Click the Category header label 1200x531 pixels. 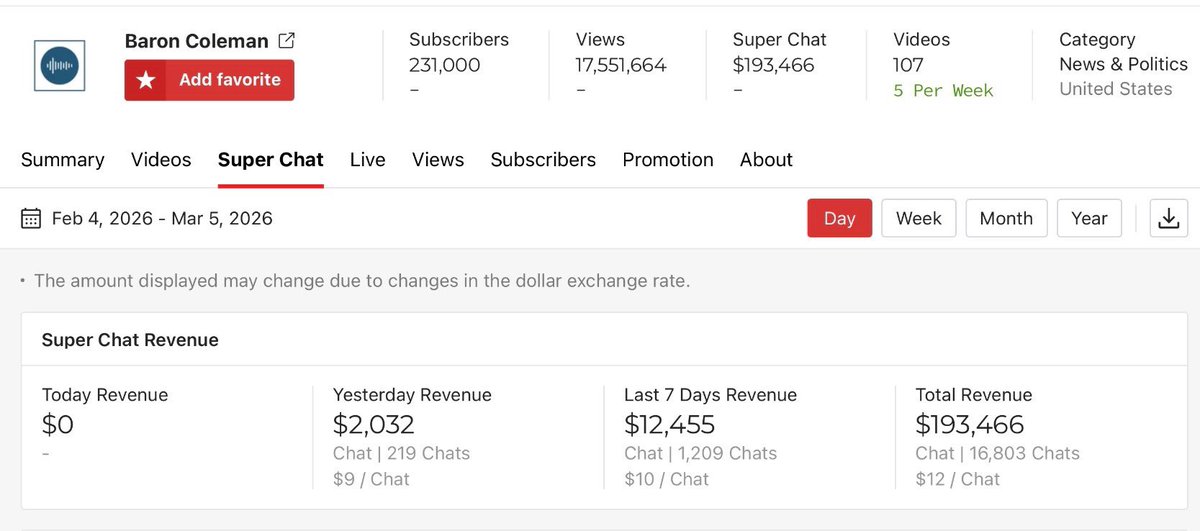click(1097, 40)
